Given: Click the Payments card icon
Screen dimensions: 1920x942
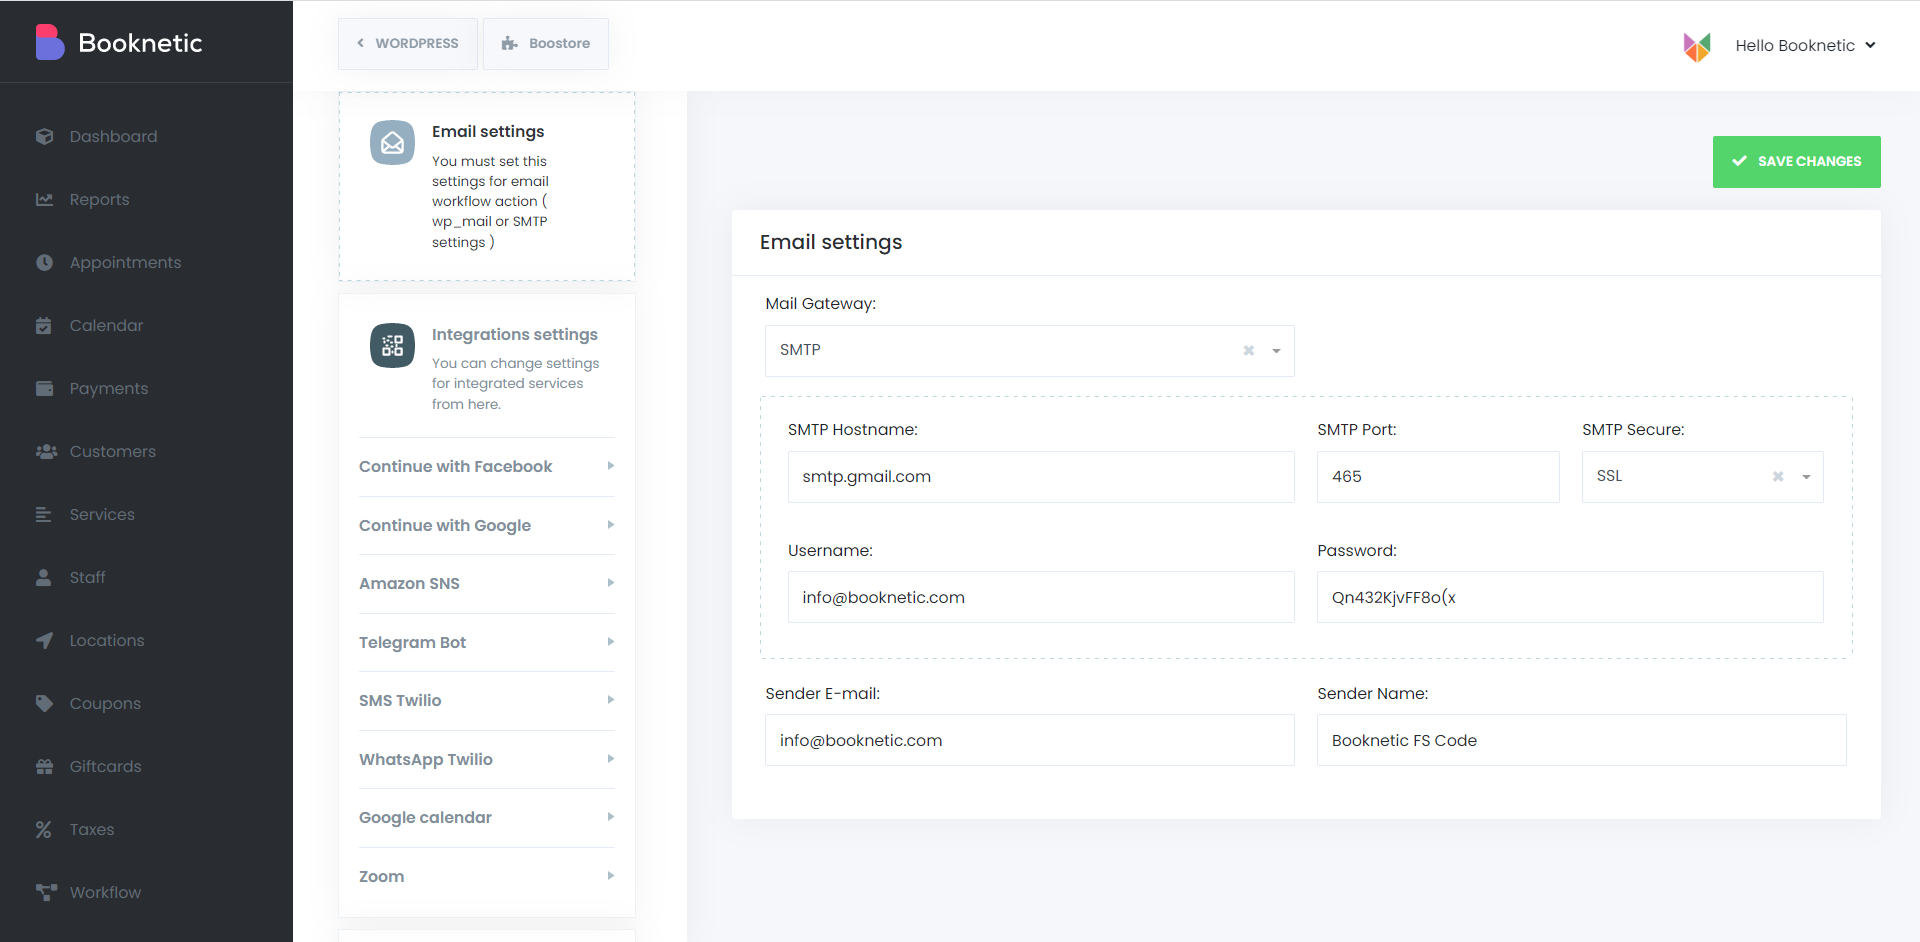Looking at the screenshot, I should [44, 388].
